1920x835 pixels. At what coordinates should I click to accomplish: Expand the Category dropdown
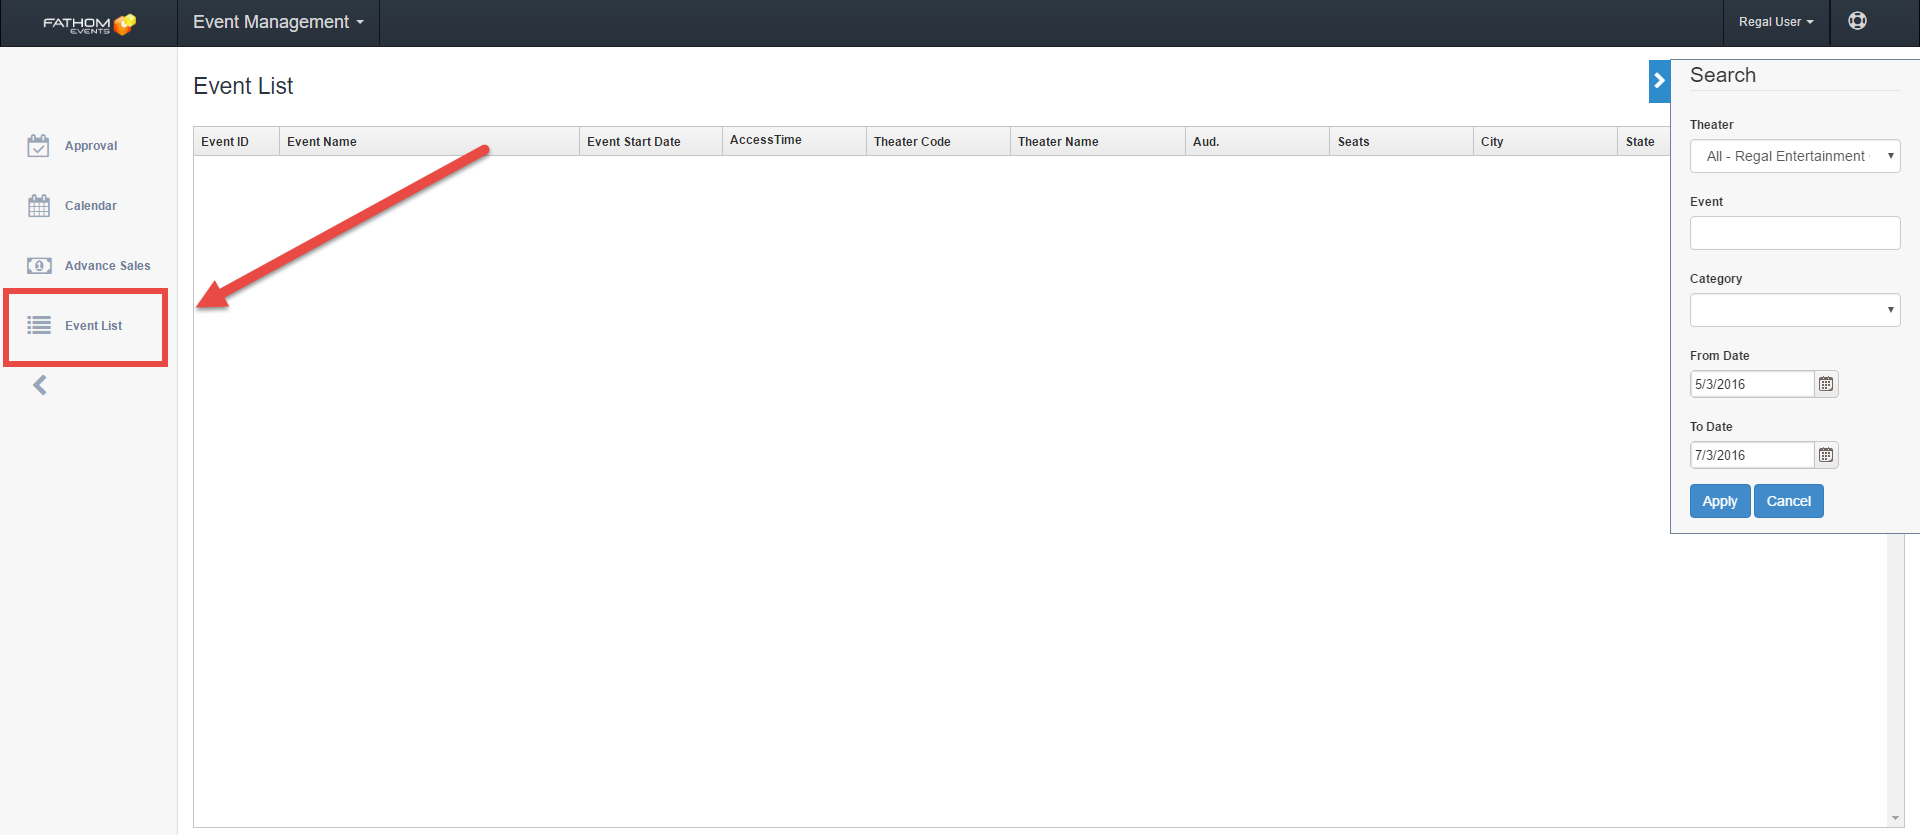pyautogui.click(x=1794, y=310)
